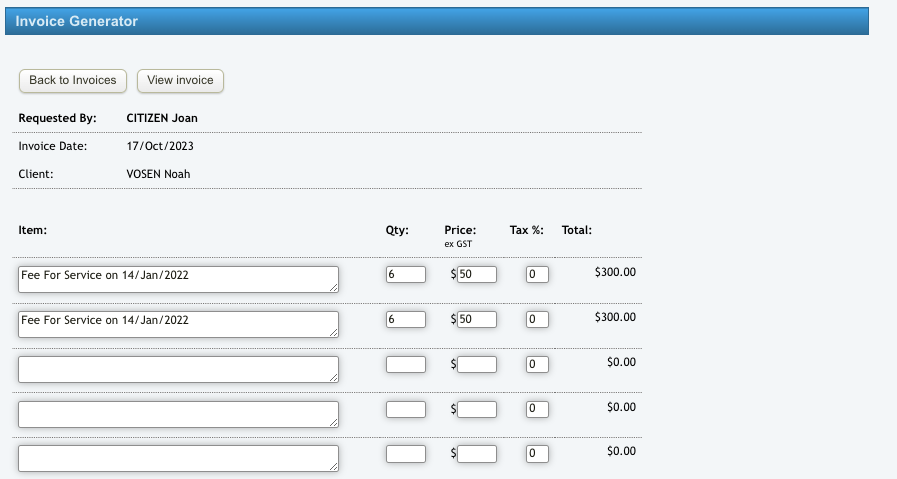The image size is (897, 479).
Task: Click the Invoice Generator header title
Action: click(x=77, y=21)
